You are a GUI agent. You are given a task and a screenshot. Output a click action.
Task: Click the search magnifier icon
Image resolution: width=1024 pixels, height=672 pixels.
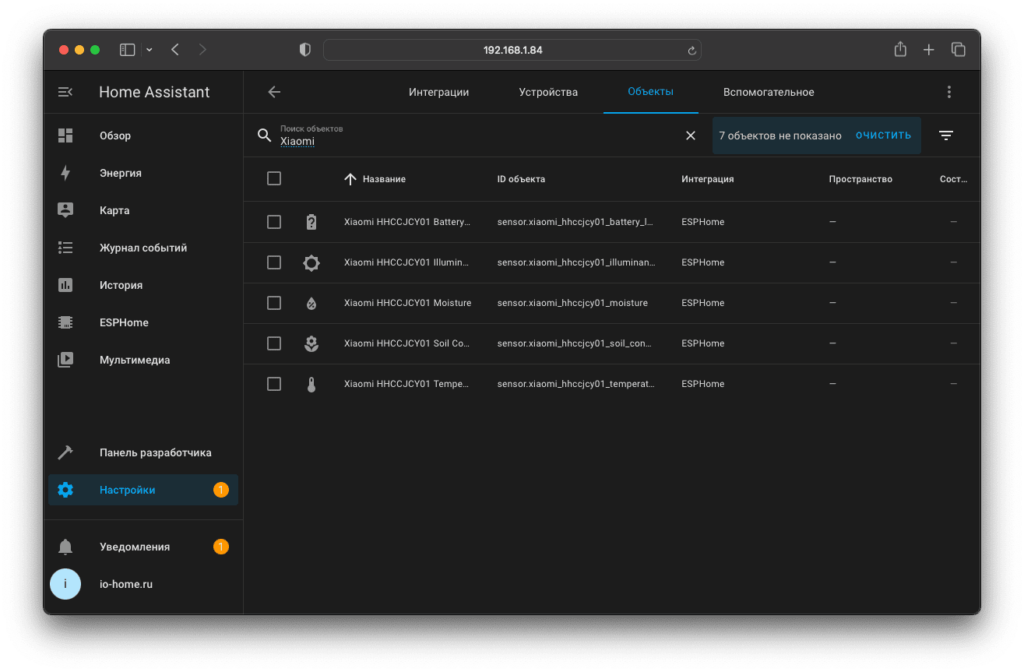[264, 135]
